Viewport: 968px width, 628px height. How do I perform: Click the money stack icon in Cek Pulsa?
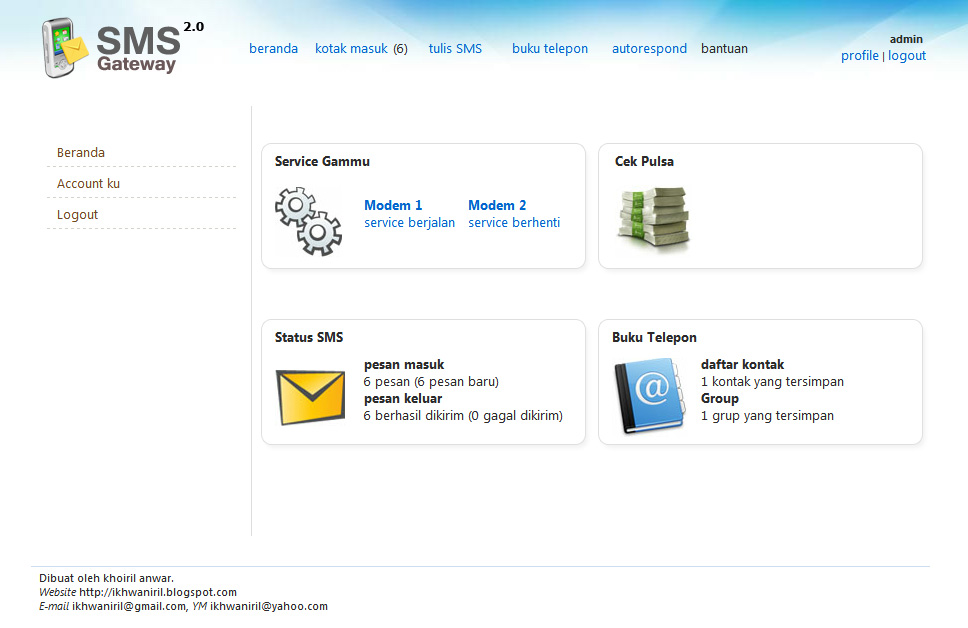click(653, 219)
